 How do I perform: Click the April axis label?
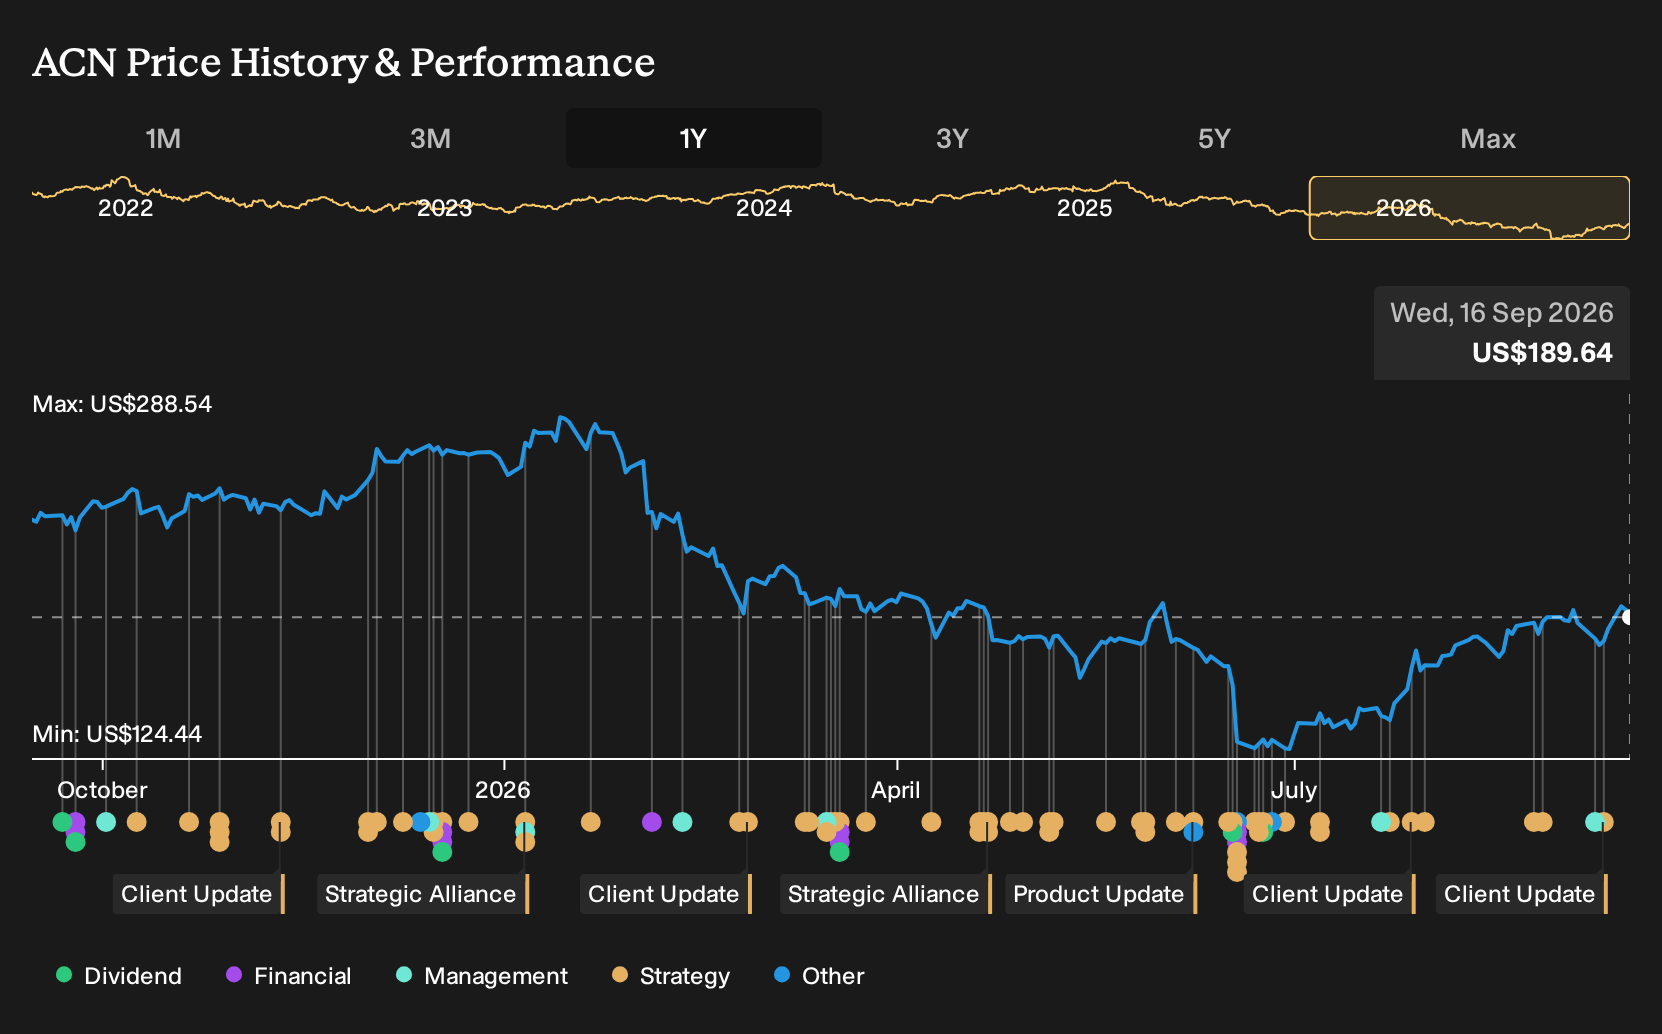(896, 790)
